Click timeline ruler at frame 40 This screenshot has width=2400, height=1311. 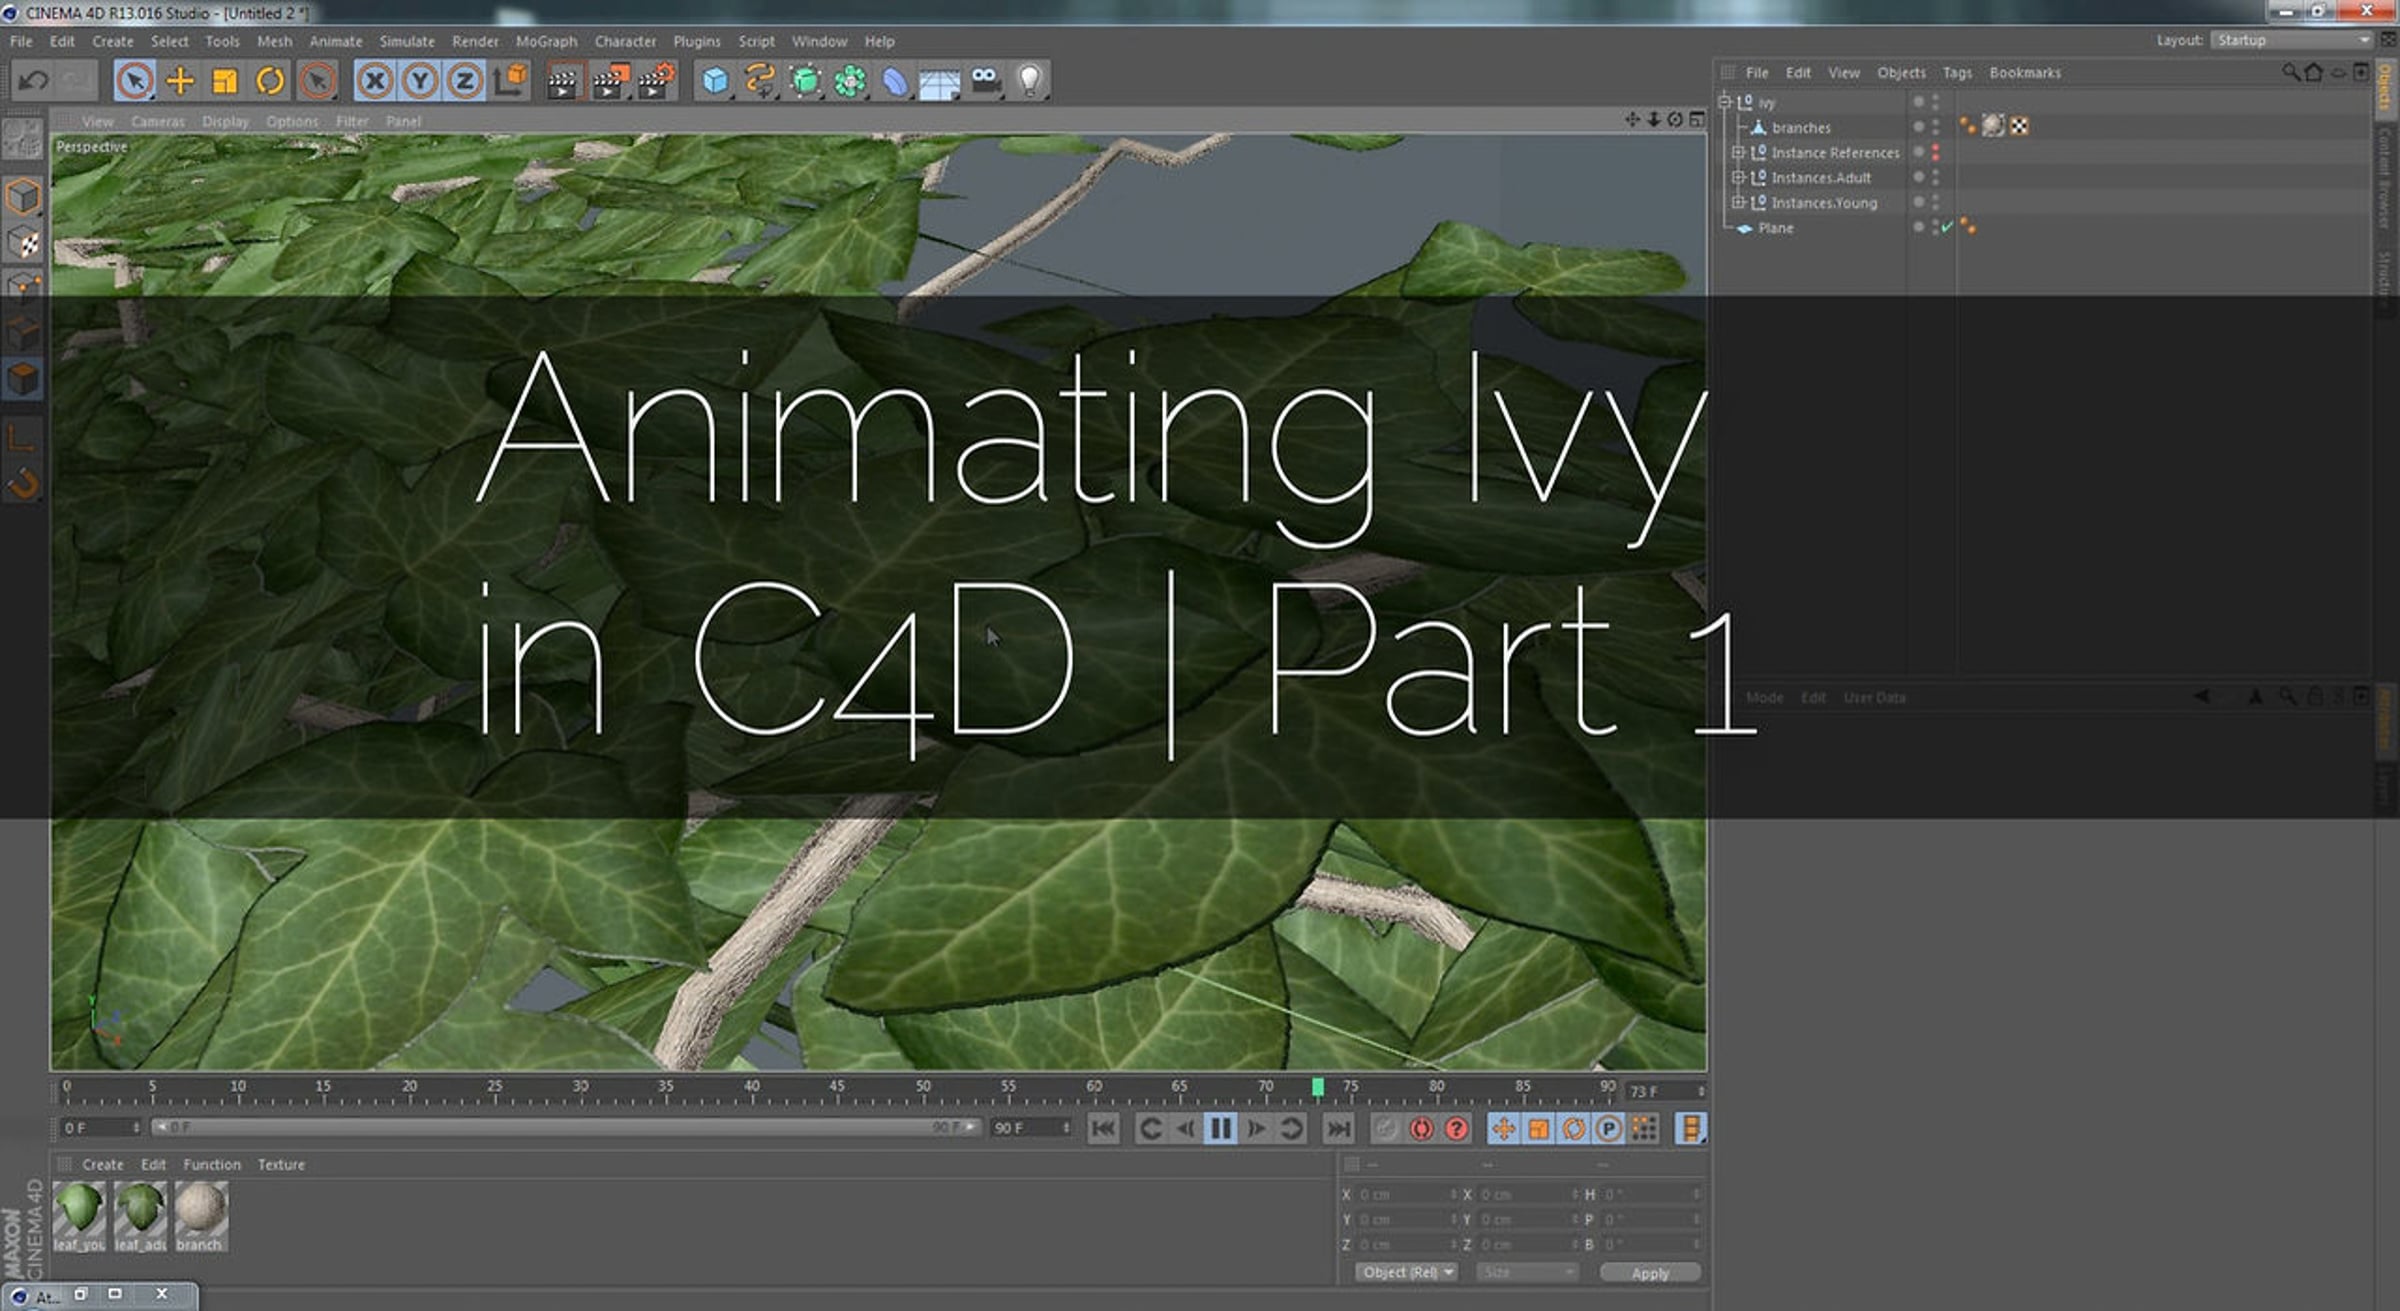pyautogui.click(x=752, y=1091)
